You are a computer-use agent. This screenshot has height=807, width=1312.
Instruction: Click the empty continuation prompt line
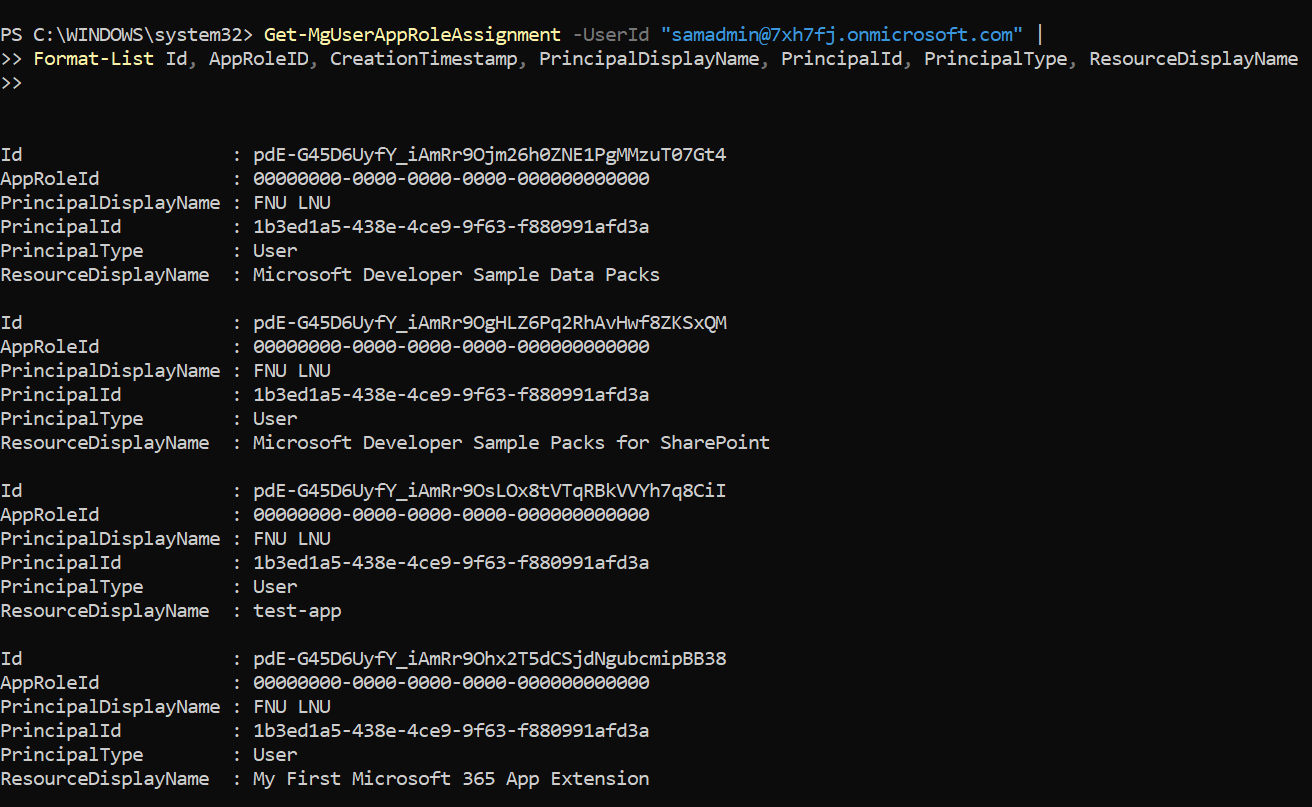[x=12, y=83]
